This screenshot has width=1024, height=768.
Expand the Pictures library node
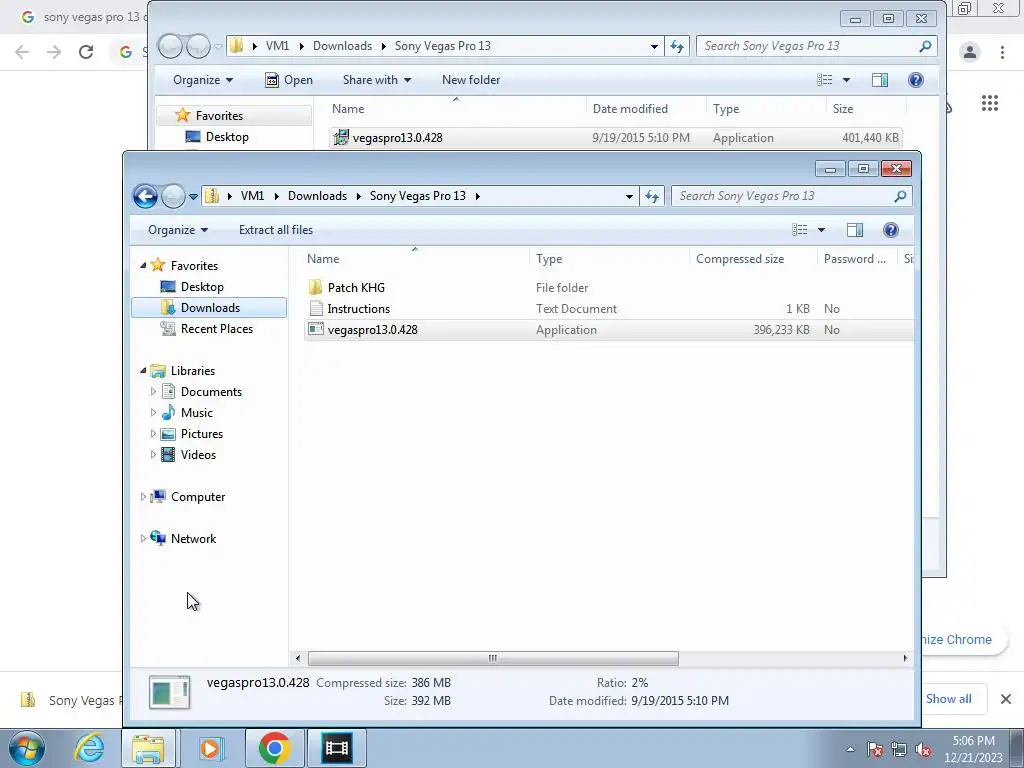[x=153, y=434]
